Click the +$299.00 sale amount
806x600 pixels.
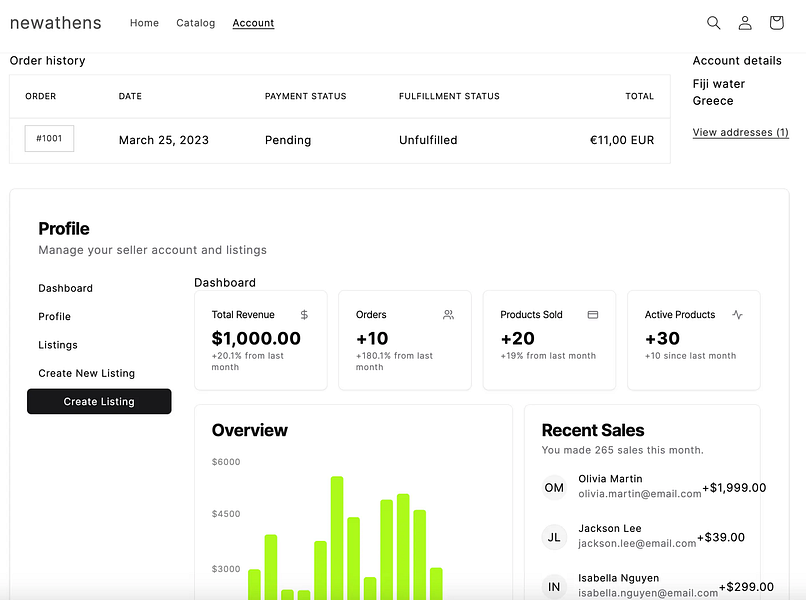tap(746, 587)
